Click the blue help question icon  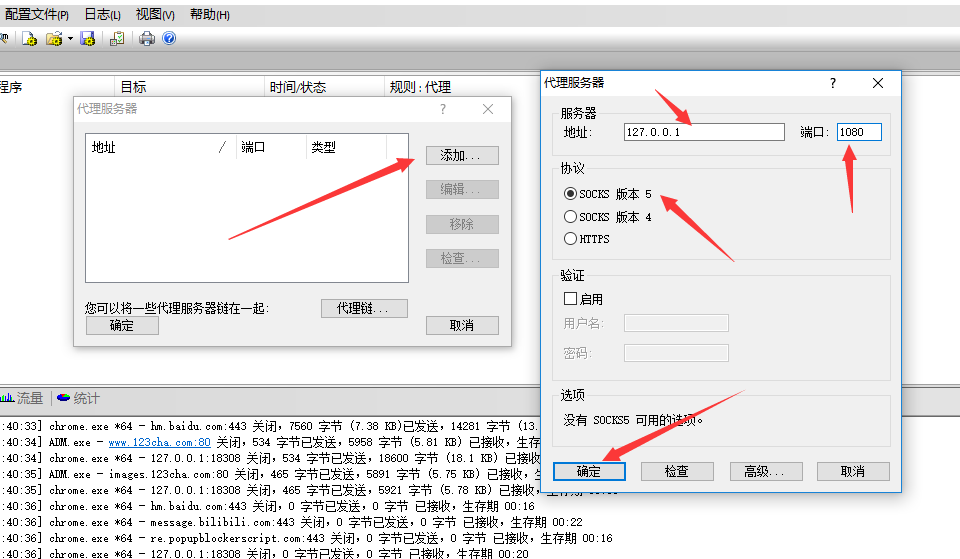pos(169,39)
